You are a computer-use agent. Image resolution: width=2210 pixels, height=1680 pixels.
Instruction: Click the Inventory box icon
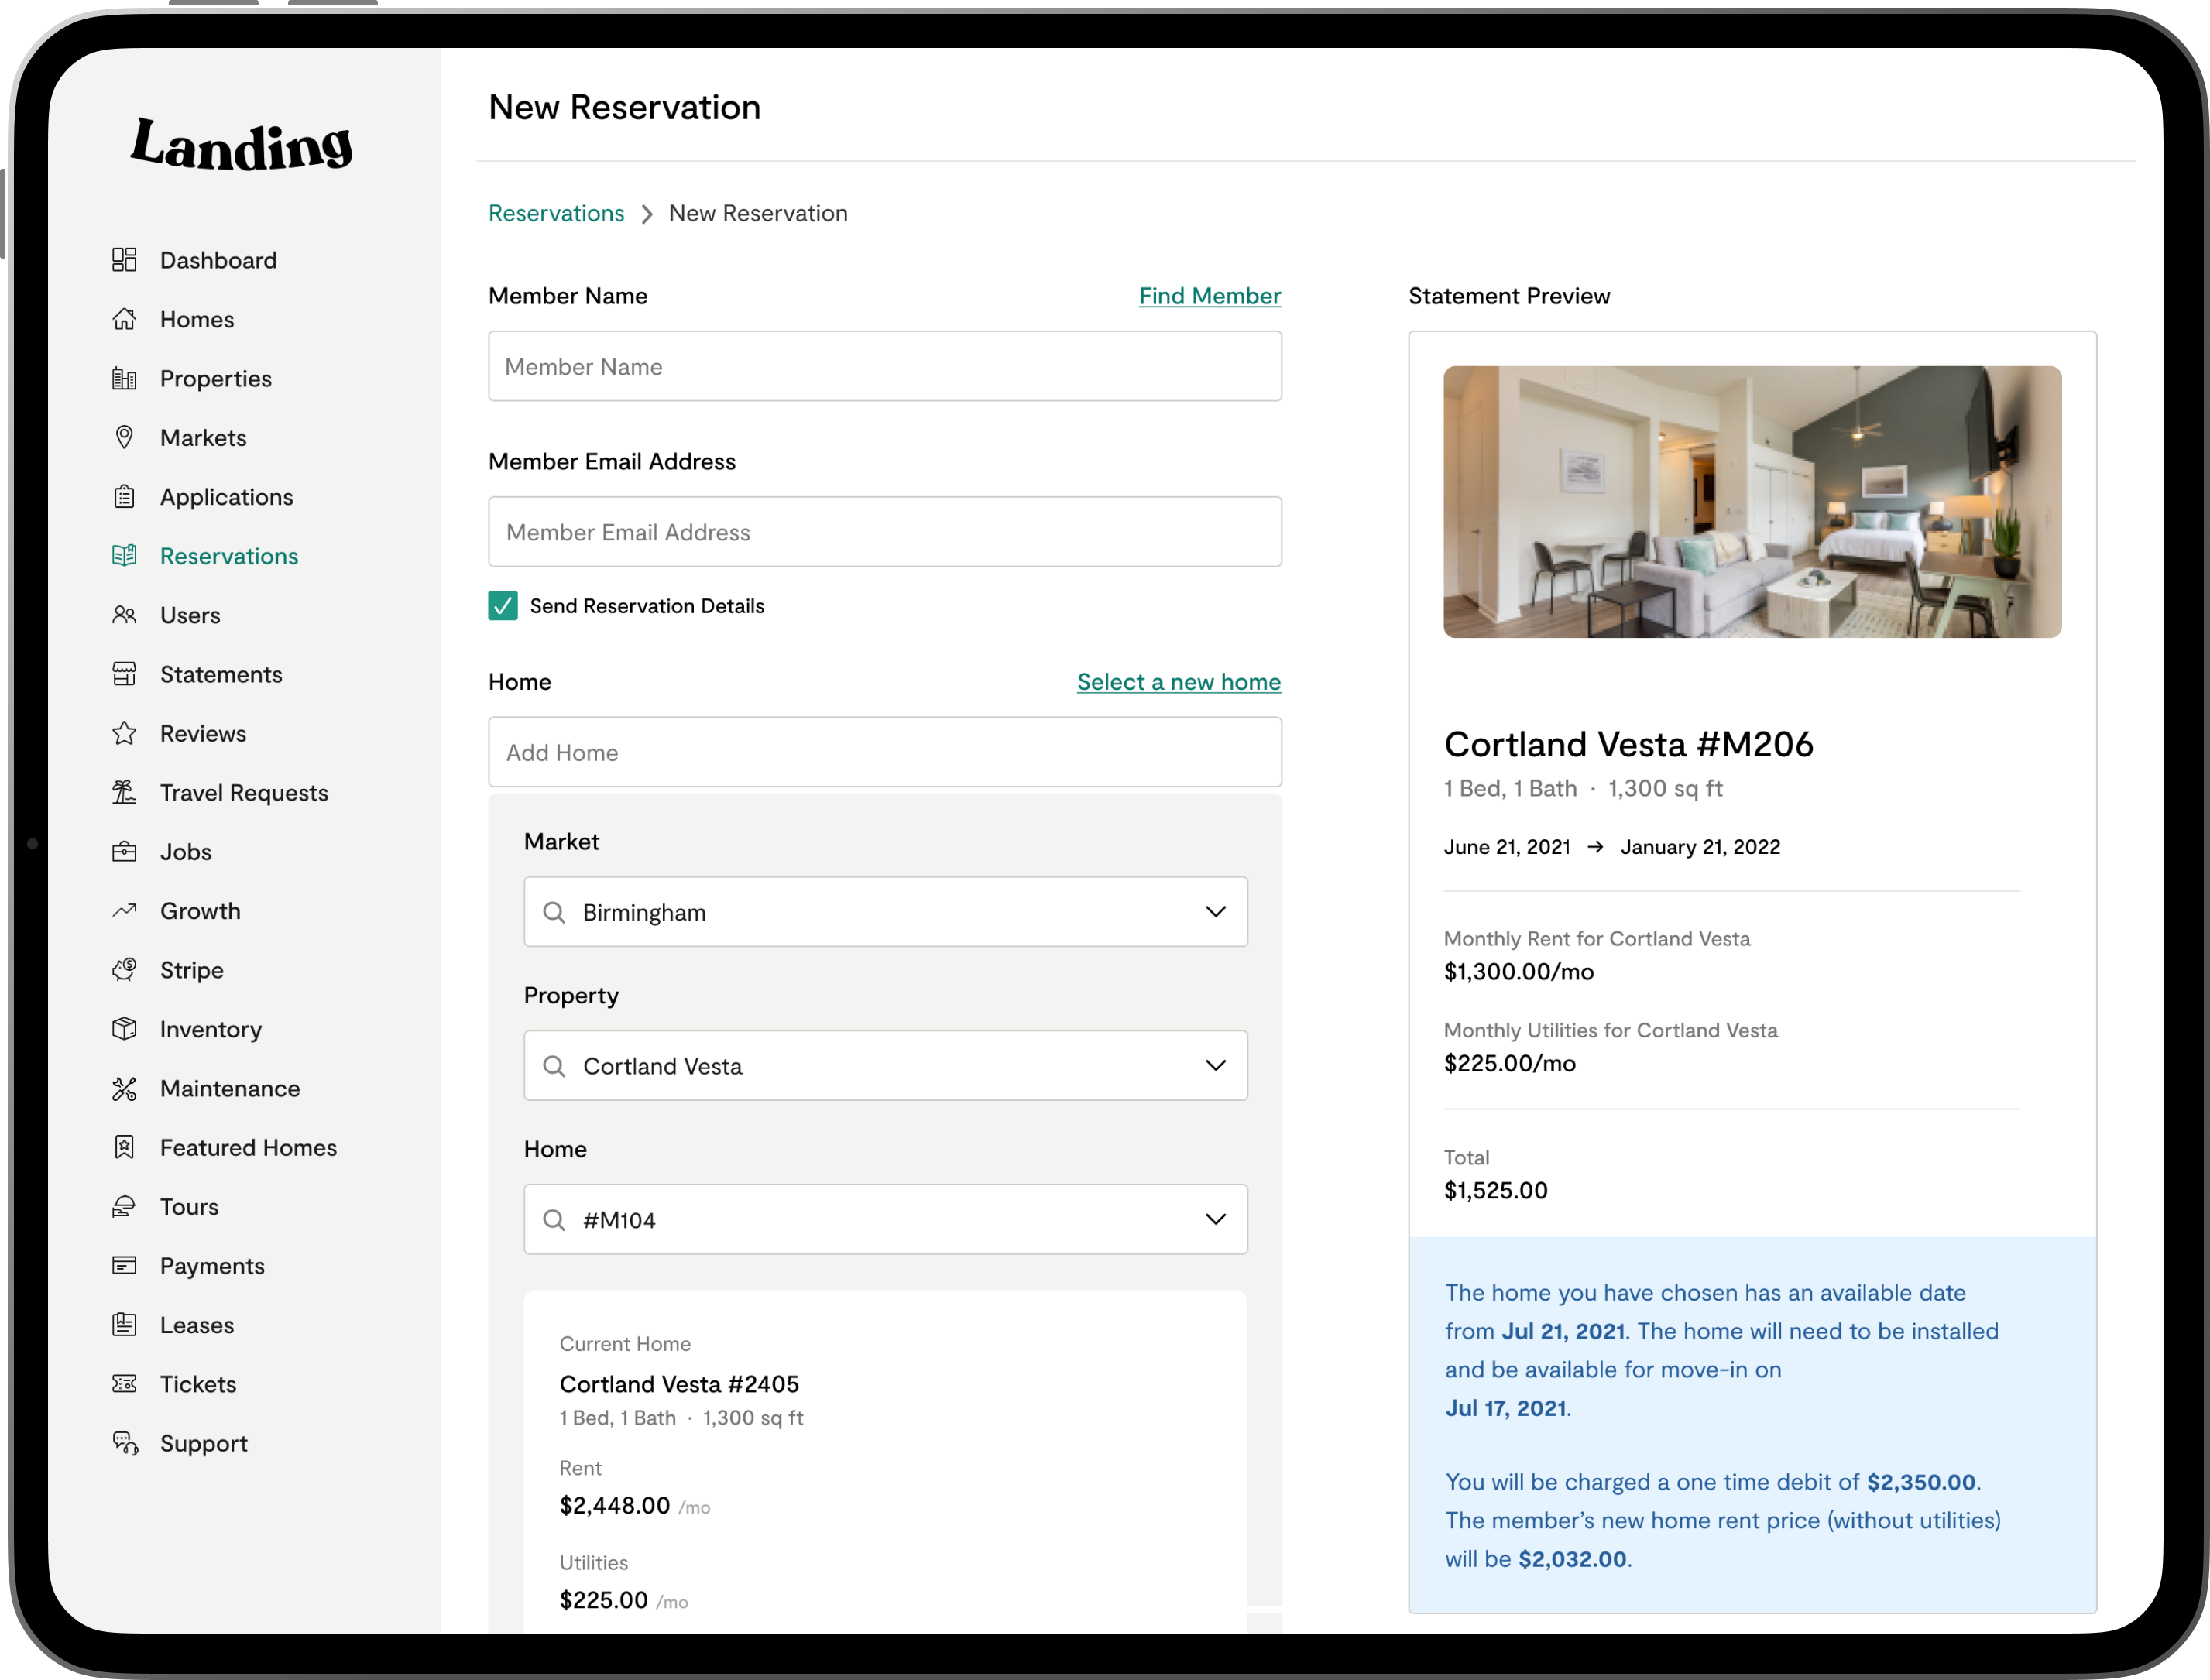click(x=124, y=1028)
